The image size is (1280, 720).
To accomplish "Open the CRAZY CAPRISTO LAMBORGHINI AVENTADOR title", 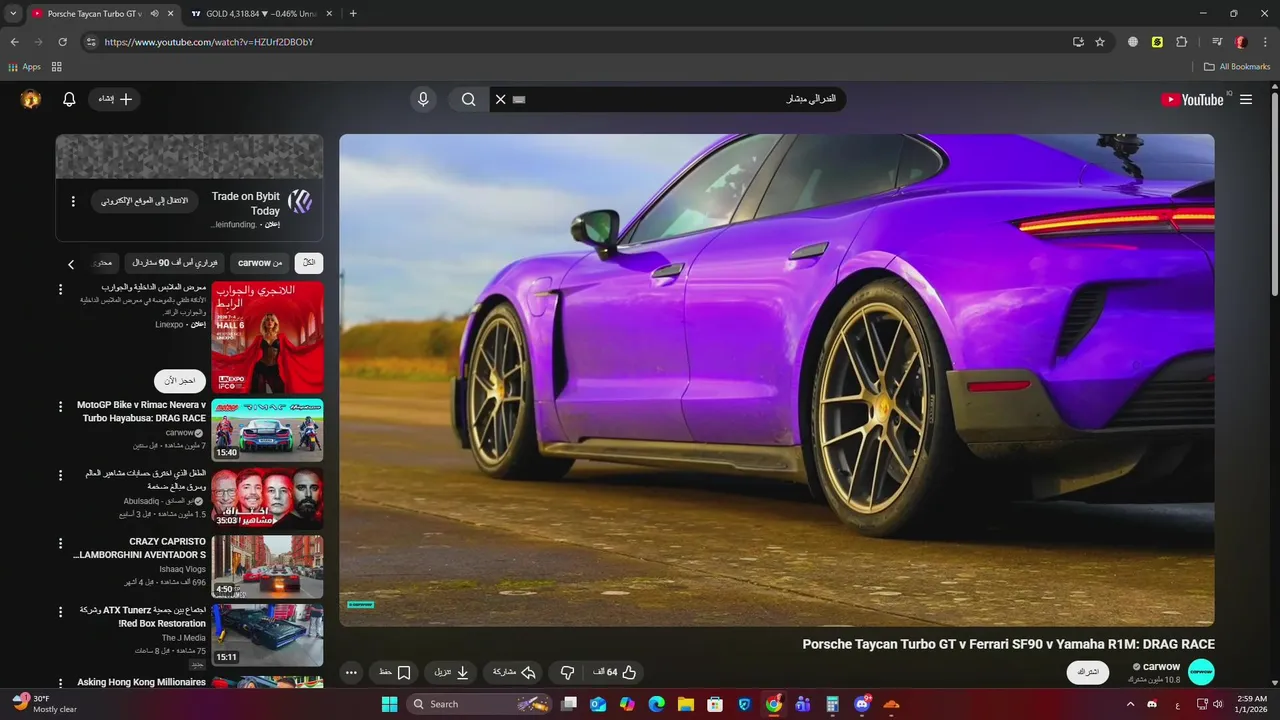I will pos(140,548).
